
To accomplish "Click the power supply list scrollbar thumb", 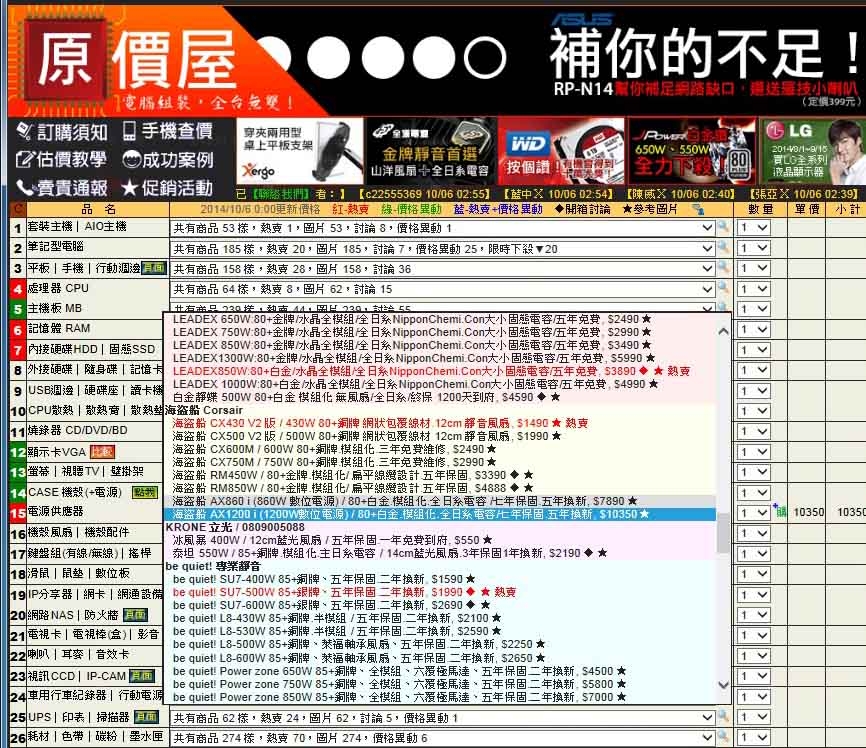I will (723, 533).
